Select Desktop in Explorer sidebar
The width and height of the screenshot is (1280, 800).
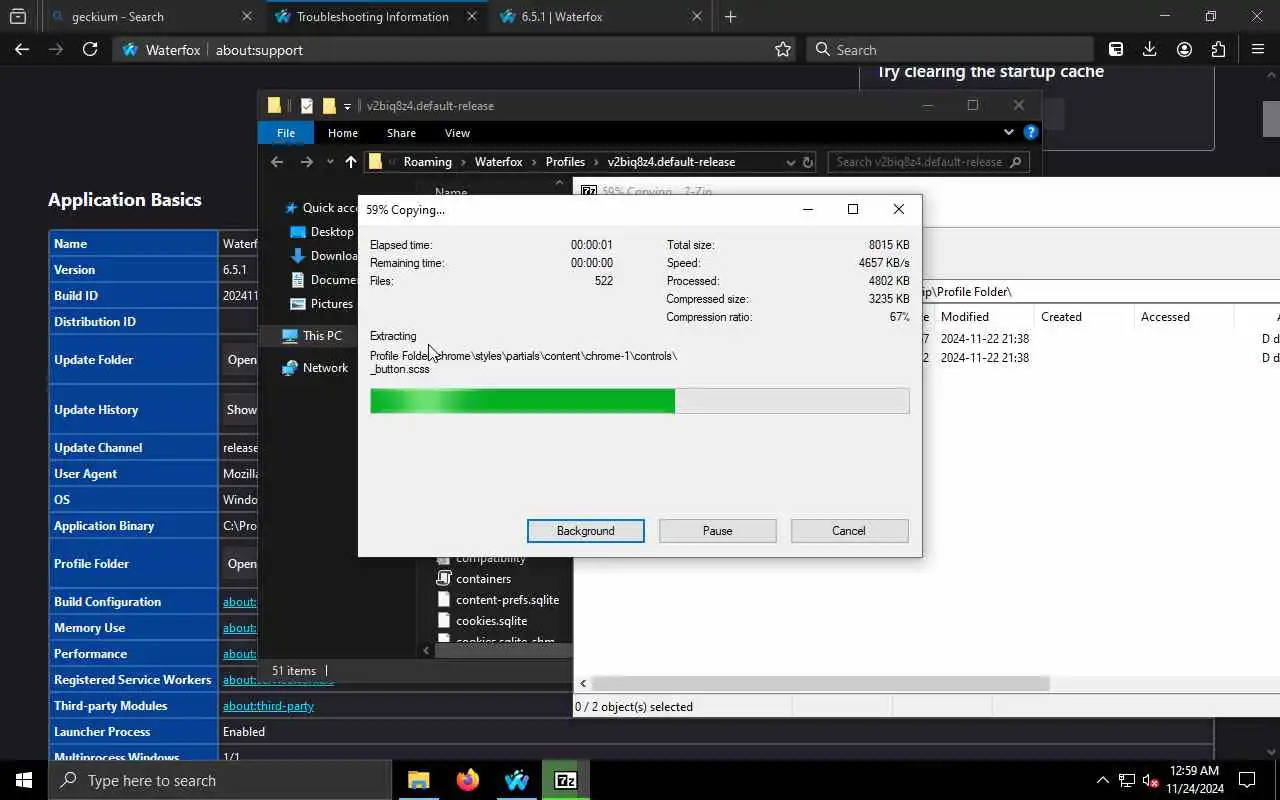(323, 232)
